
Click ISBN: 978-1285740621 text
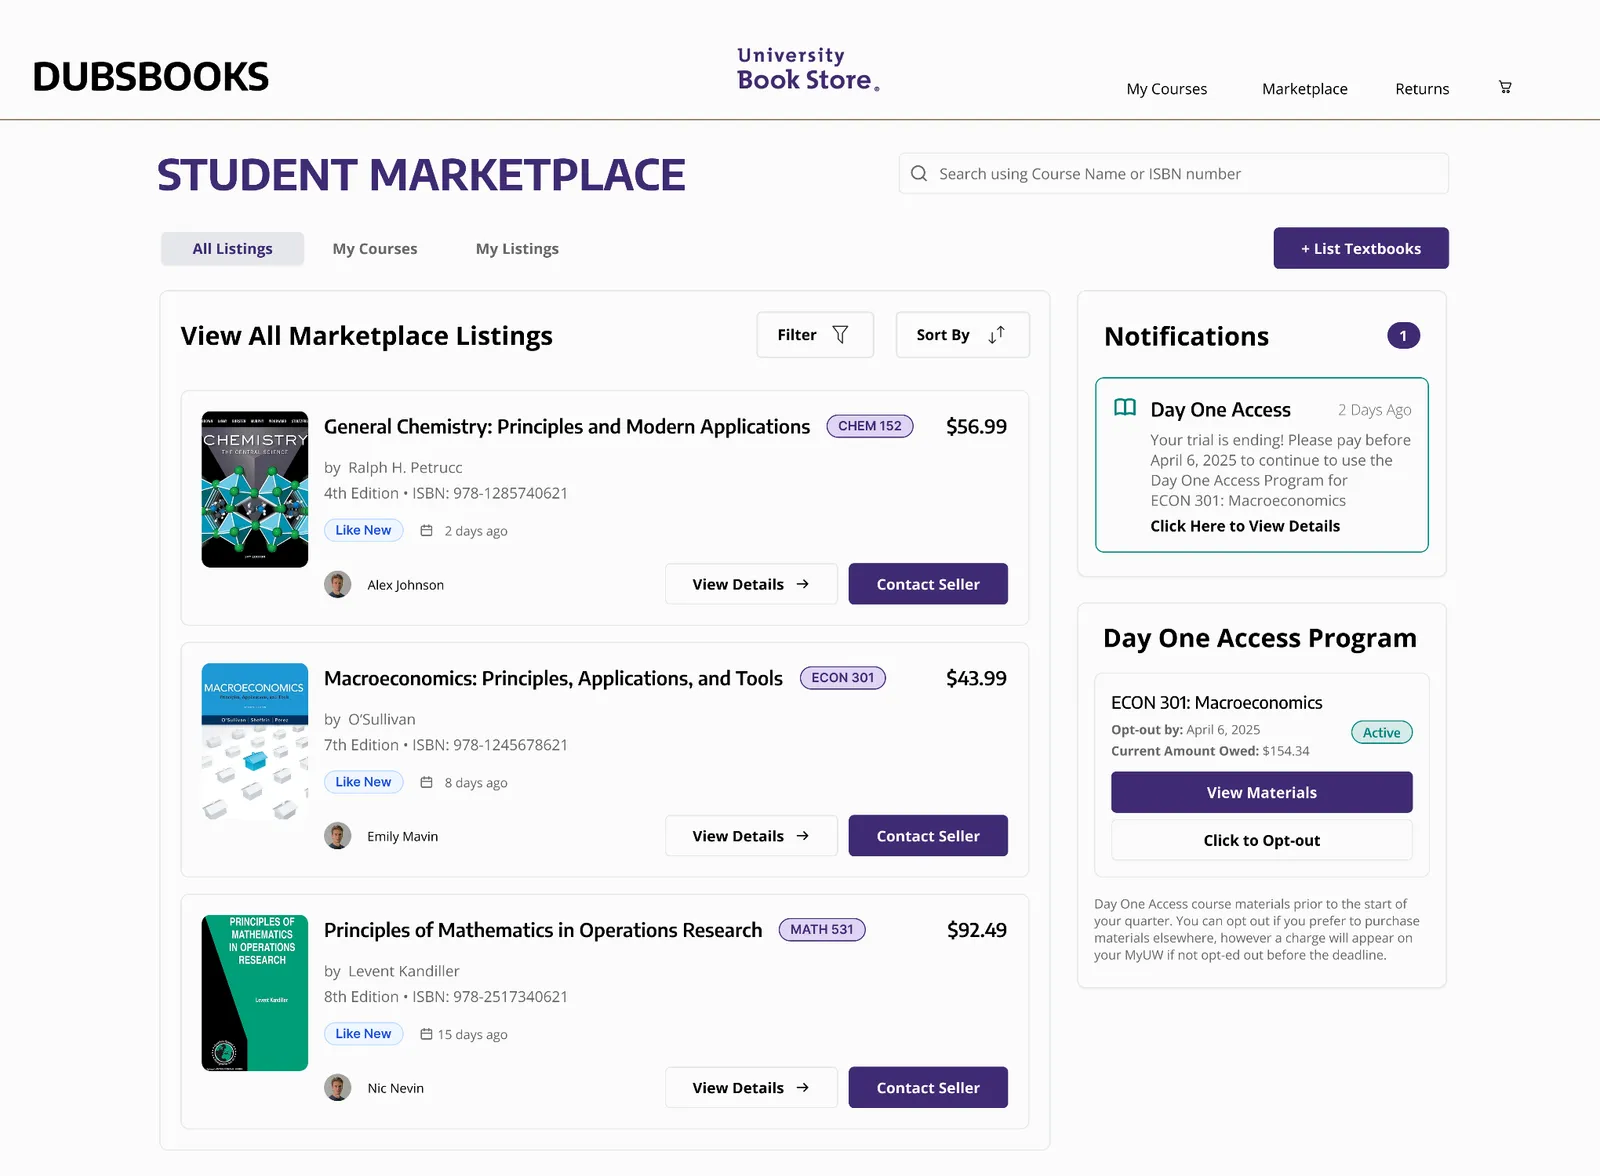click(490, 494)
